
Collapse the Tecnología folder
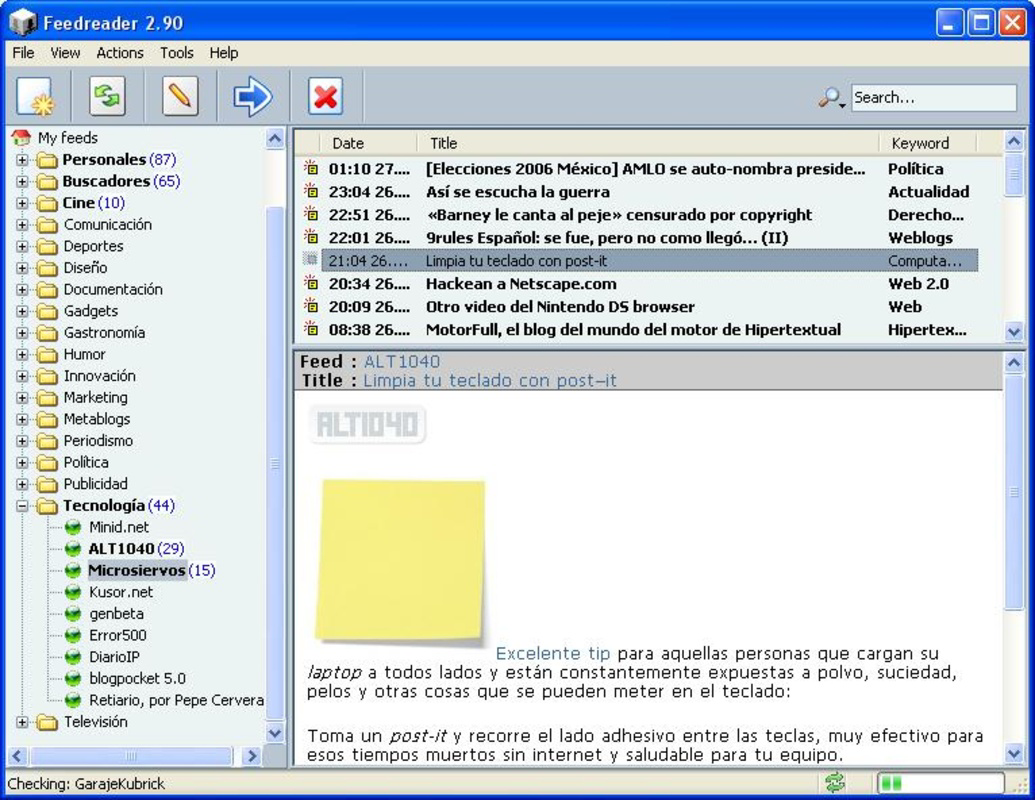pos(22,506)
